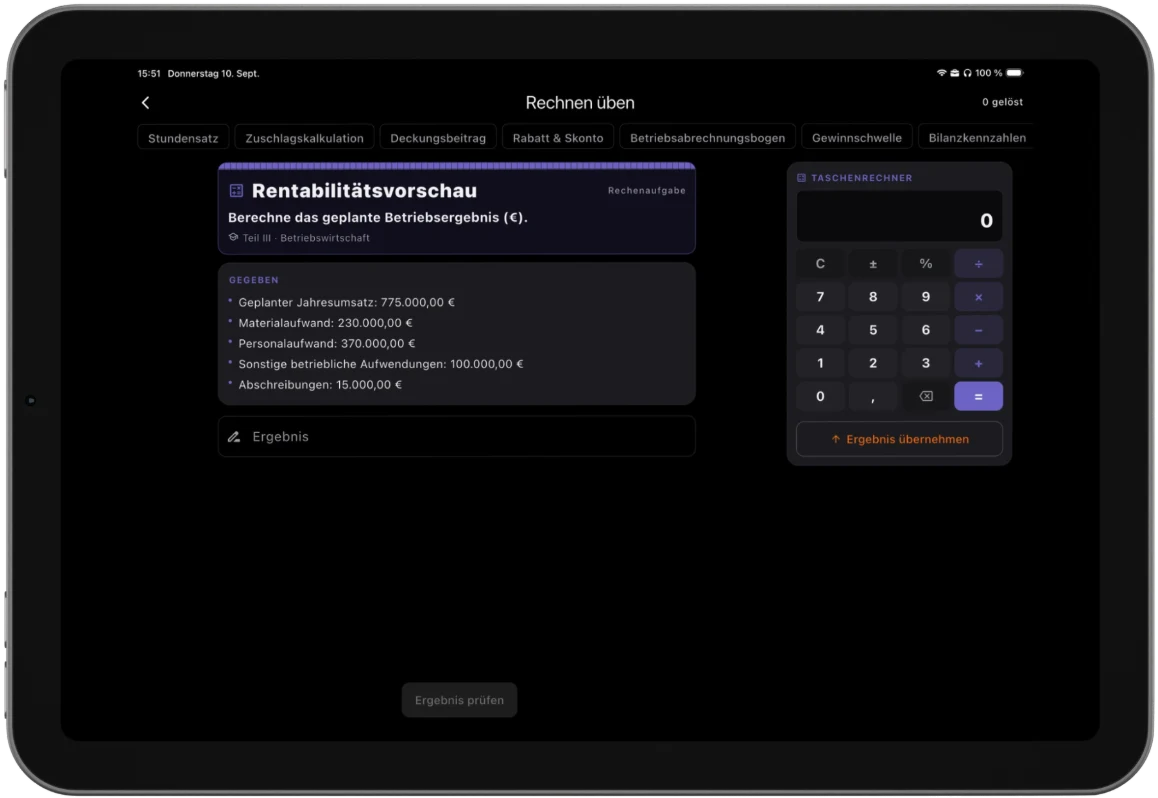Switch to the Zuschlagskalkulation tab
This screenshot has width=1158, height=798.
click(x=304, y=138)
